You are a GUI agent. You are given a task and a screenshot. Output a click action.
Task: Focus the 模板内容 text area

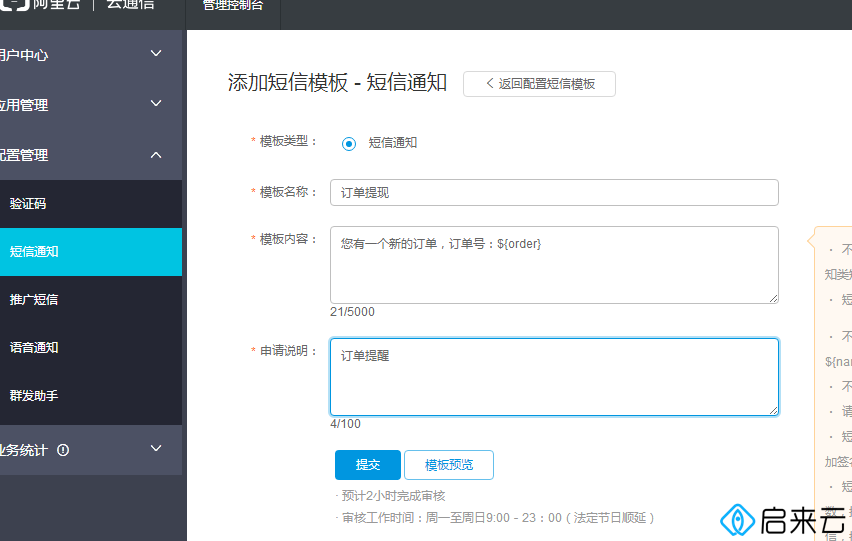pos(554,265)
